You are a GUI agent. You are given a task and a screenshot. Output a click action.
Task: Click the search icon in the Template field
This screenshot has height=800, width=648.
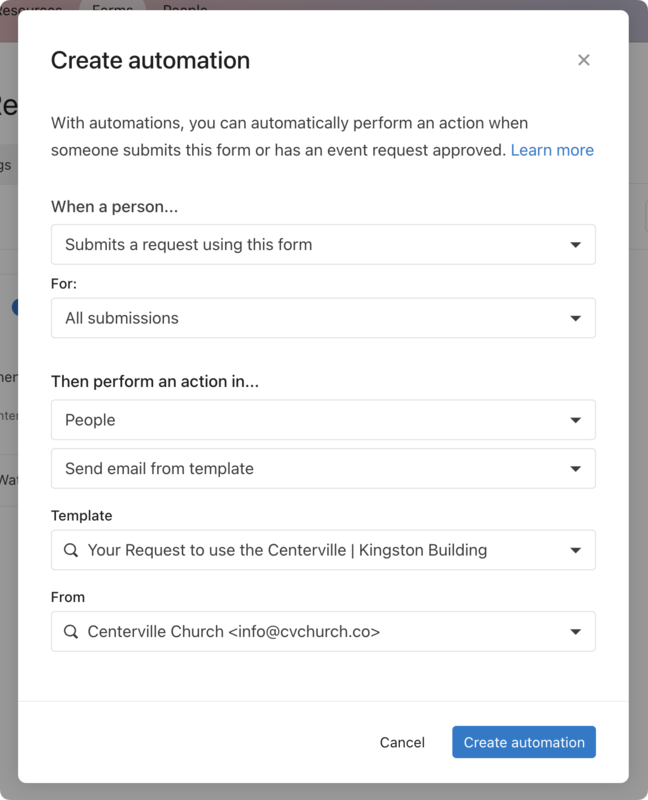point(71,549)
